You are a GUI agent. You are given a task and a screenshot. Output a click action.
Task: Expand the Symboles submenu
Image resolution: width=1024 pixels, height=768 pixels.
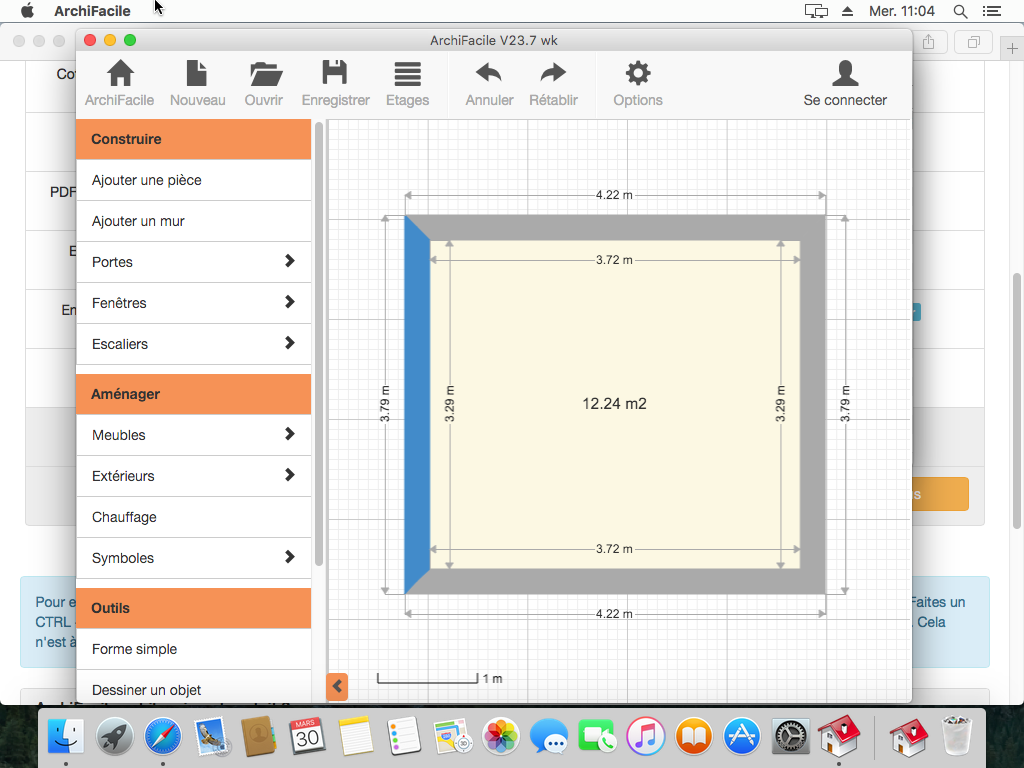[289, 557]
